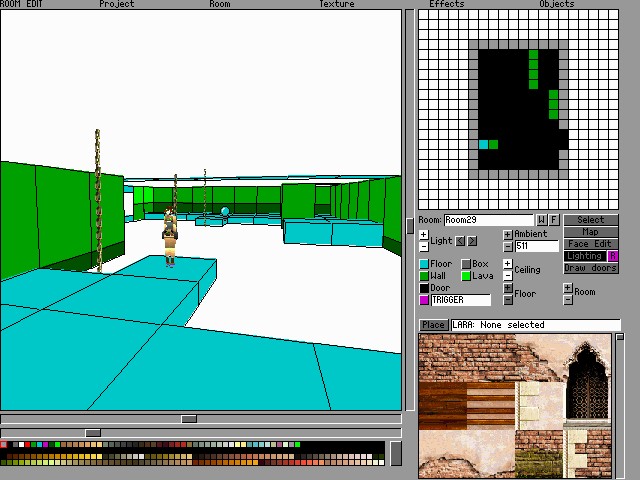Image resolution: width=640 pixels, height=480 pixels.
Task: Open the ROOM EDIT menu
Action: tap(21, 4)
